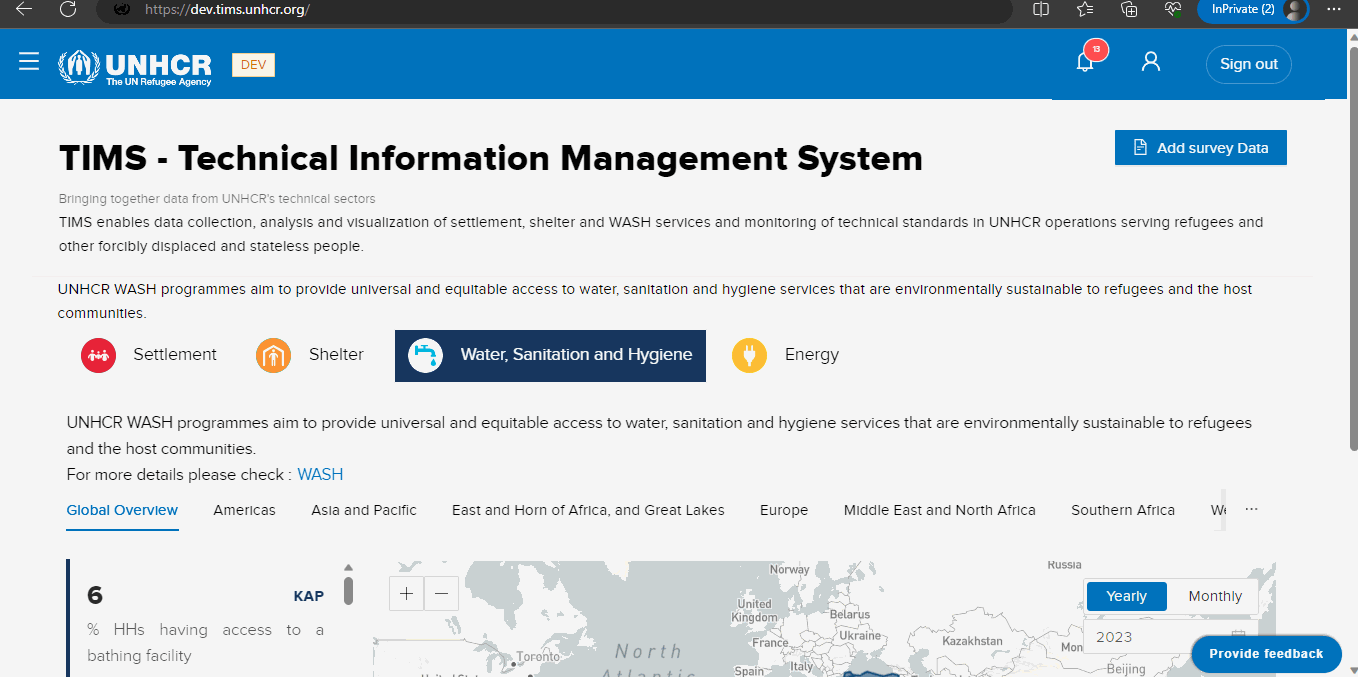Open the WASH details link

tap(320, 474)
